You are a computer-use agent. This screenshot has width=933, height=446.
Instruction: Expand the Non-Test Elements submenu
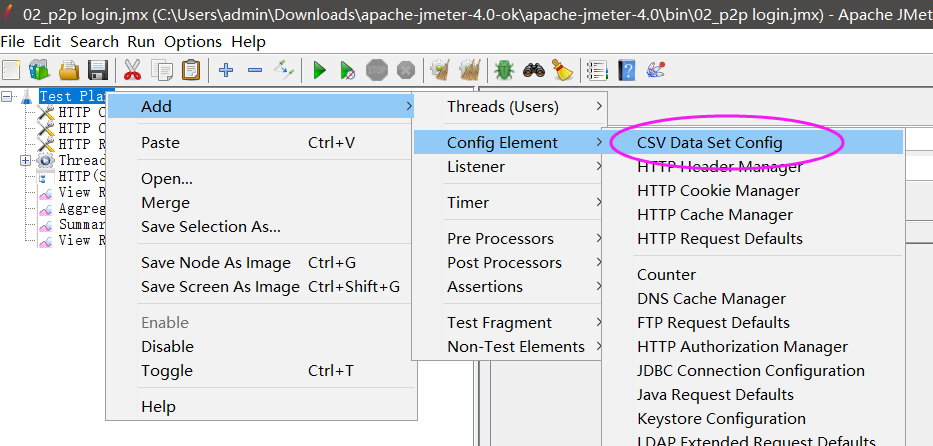point(510,347)
